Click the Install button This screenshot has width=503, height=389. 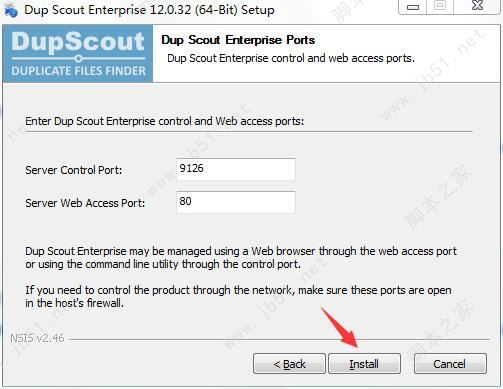(364, 364)
